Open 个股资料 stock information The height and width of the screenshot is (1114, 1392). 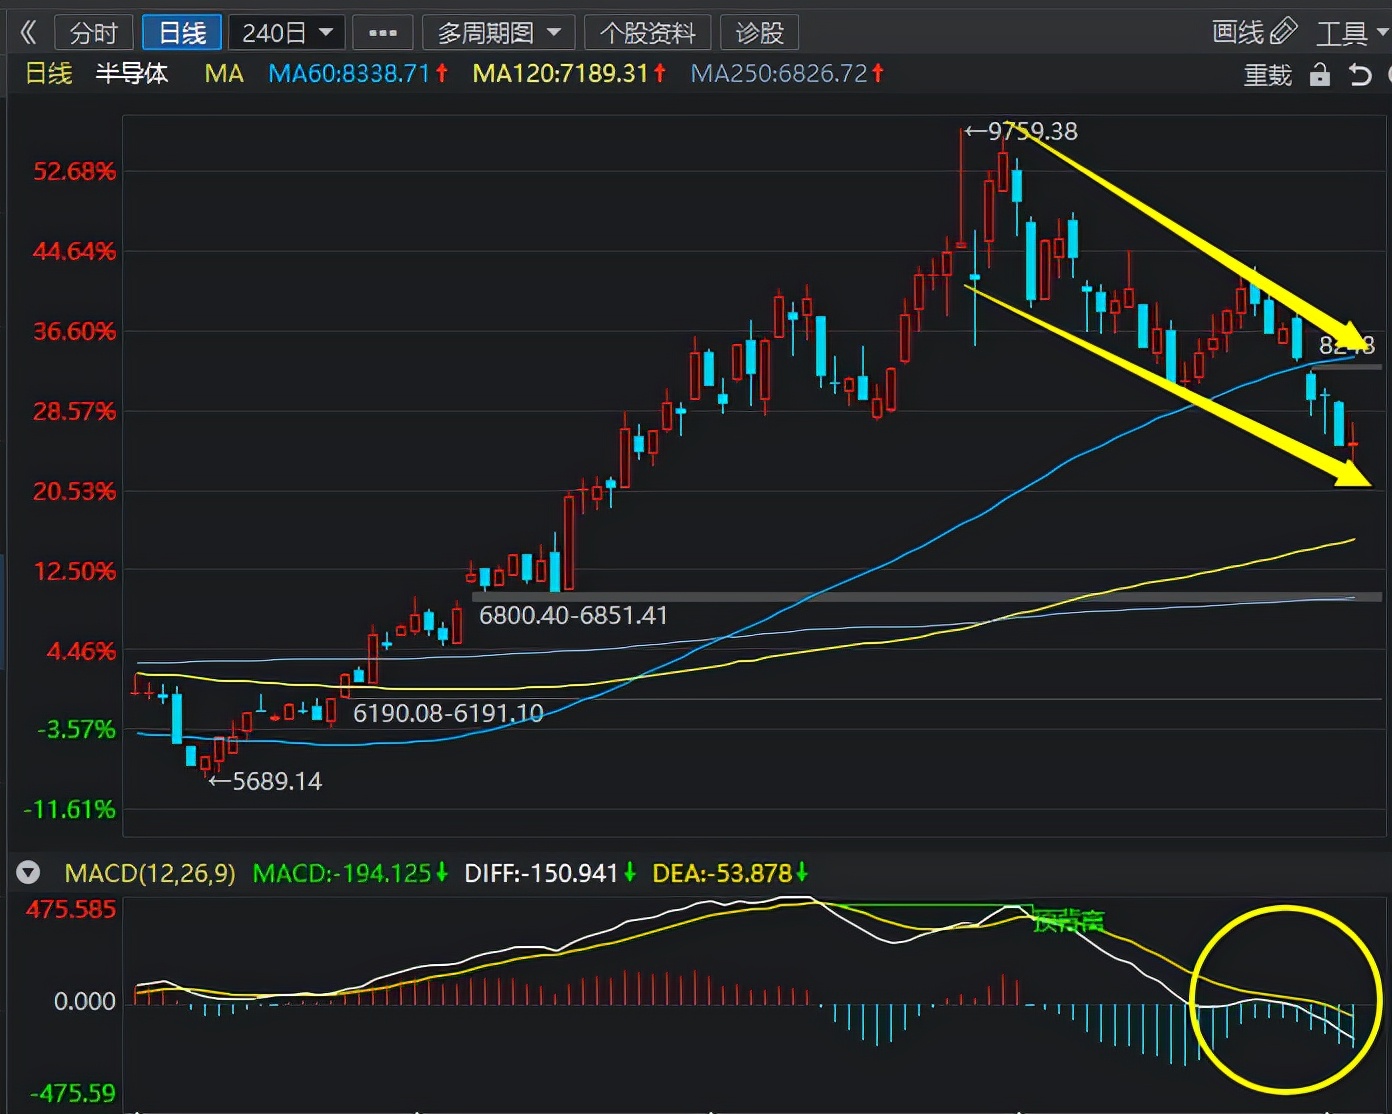647,33
